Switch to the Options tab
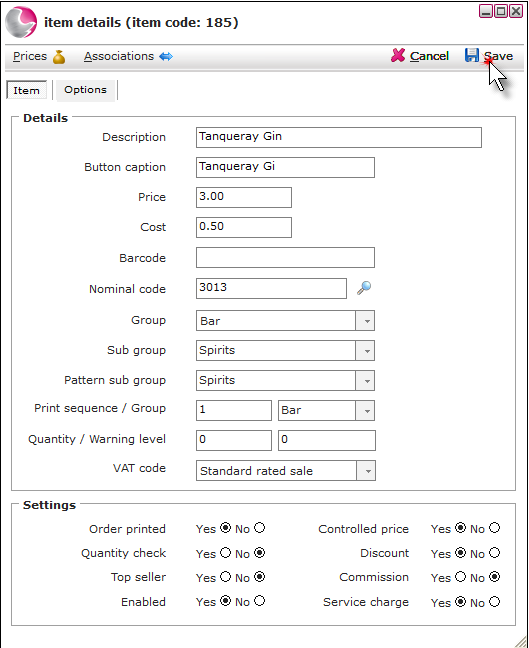Viewport: 529px width, 648px height. pos(85,90)
